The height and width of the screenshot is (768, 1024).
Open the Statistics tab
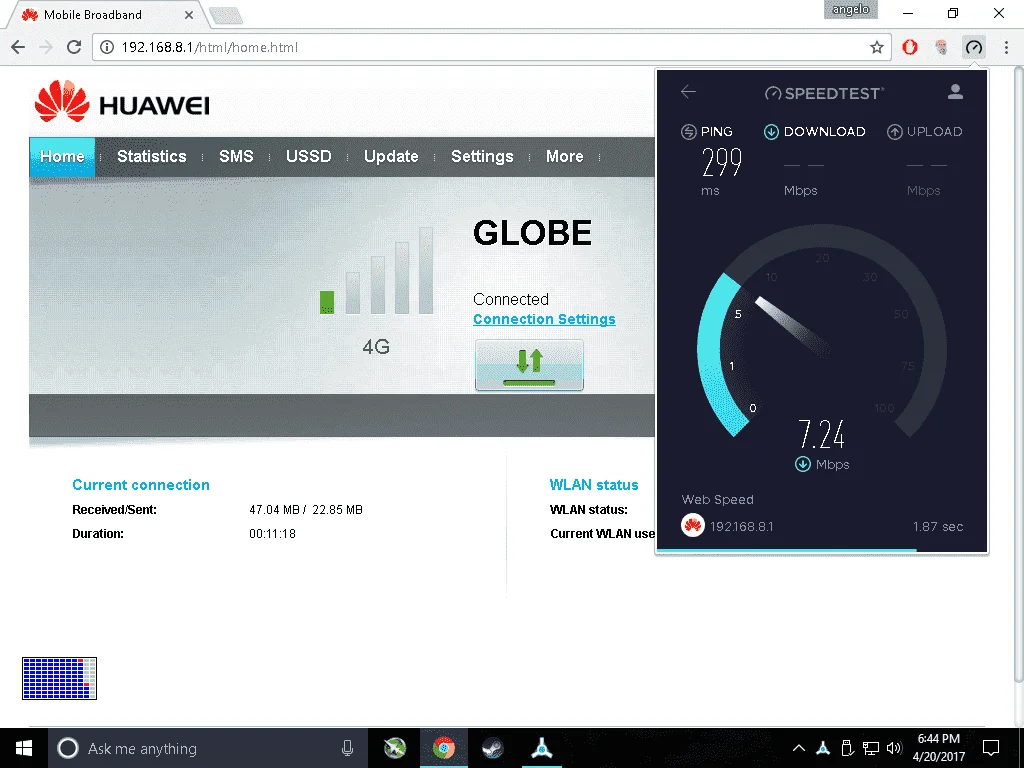click(152, 157)
